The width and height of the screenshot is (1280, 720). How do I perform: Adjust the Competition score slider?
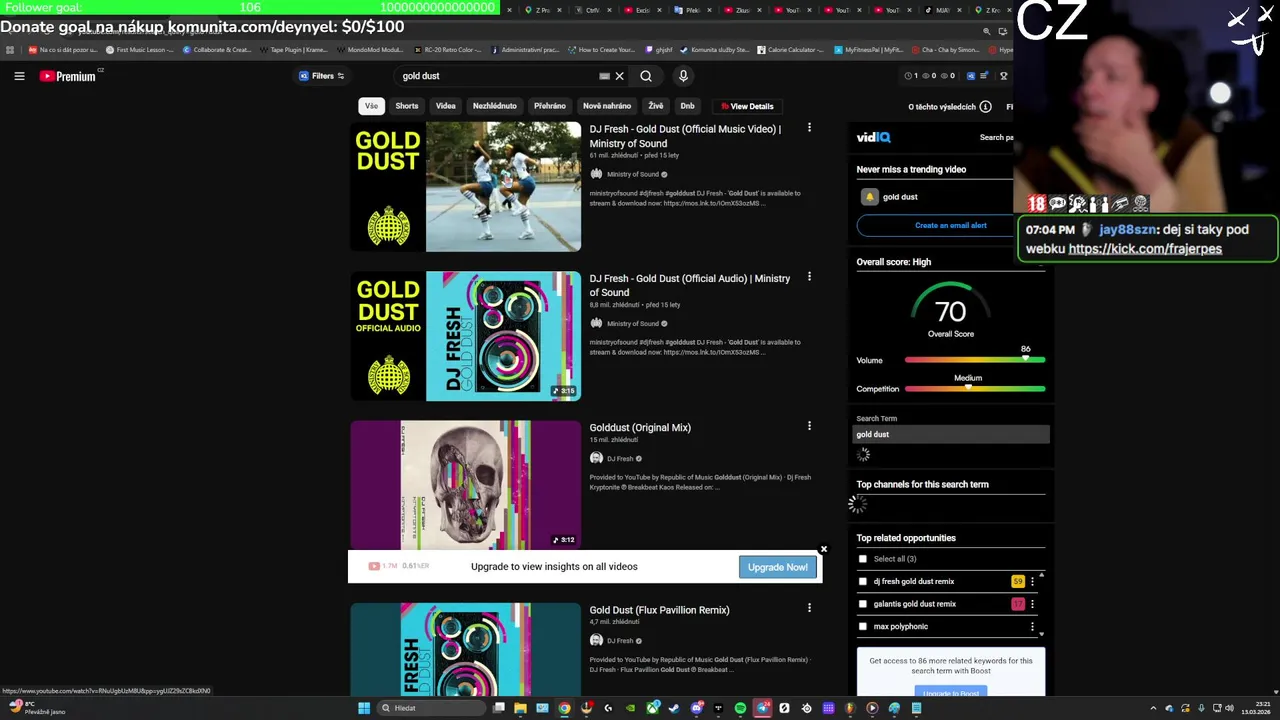click(x=975, y=389)
